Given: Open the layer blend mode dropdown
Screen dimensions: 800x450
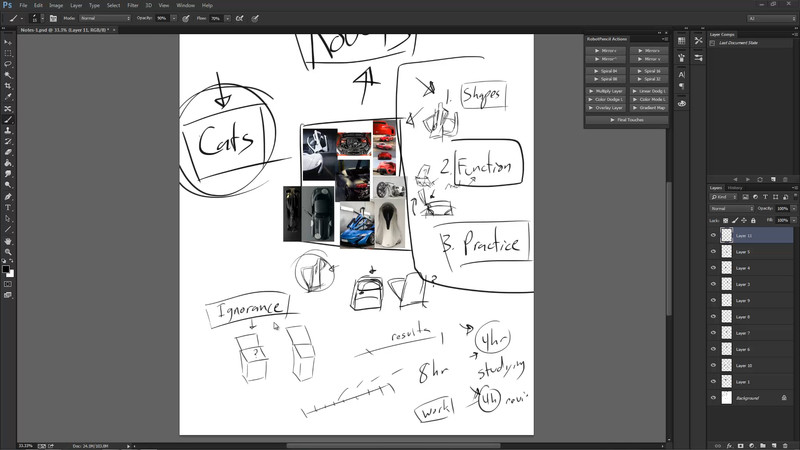Looking at the screenshot, I should click(732, 209).
